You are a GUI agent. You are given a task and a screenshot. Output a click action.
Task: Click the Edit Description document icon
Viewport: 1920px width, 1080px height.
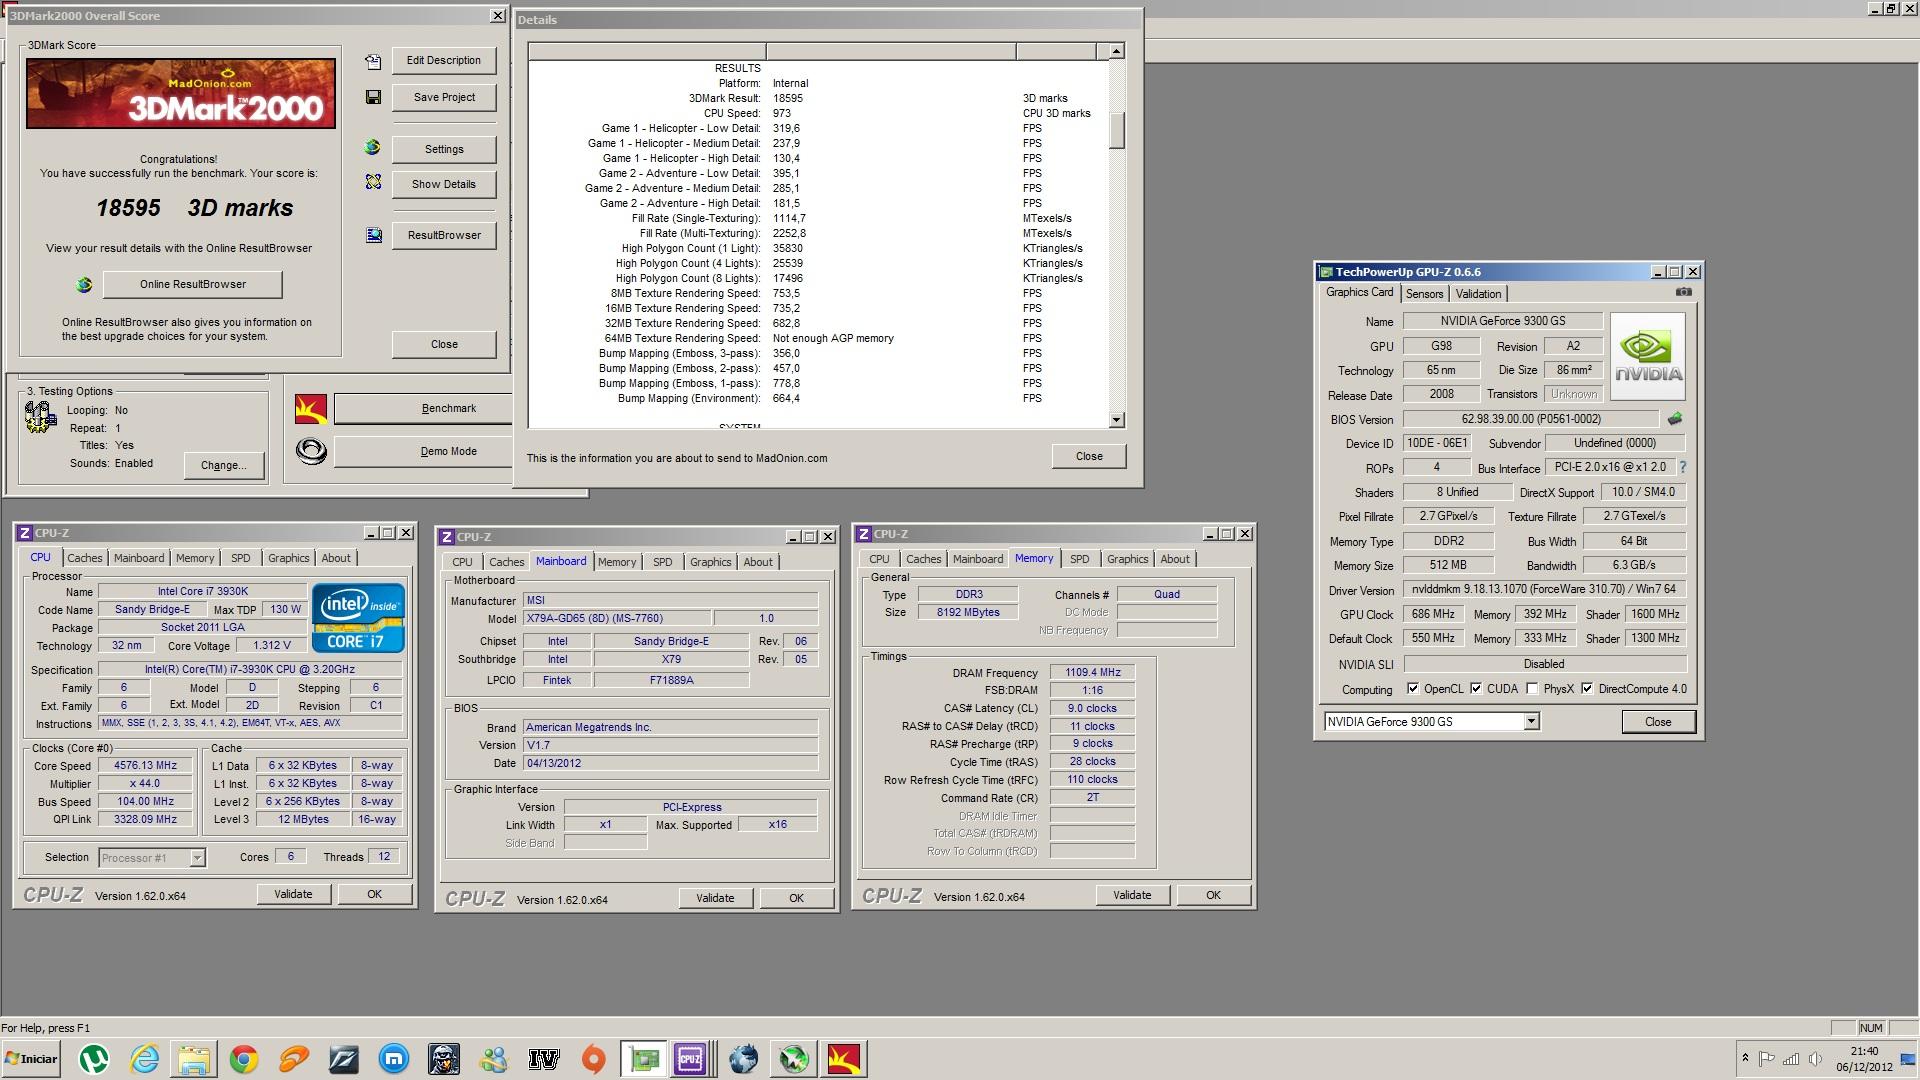(x=373, y=61)
